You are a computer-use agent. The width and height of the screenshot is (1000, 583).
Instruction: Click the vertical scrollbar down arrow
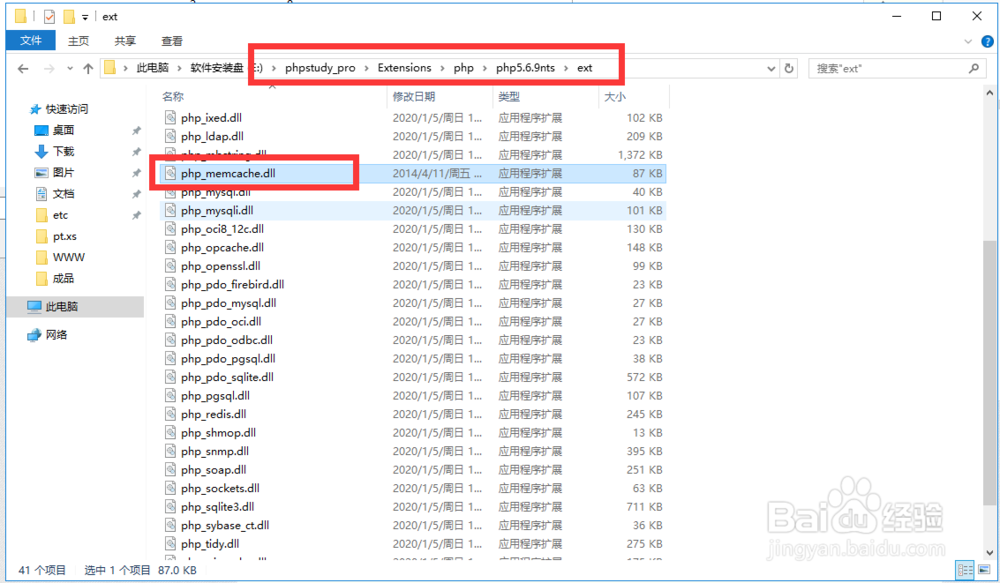pos(989,552)
